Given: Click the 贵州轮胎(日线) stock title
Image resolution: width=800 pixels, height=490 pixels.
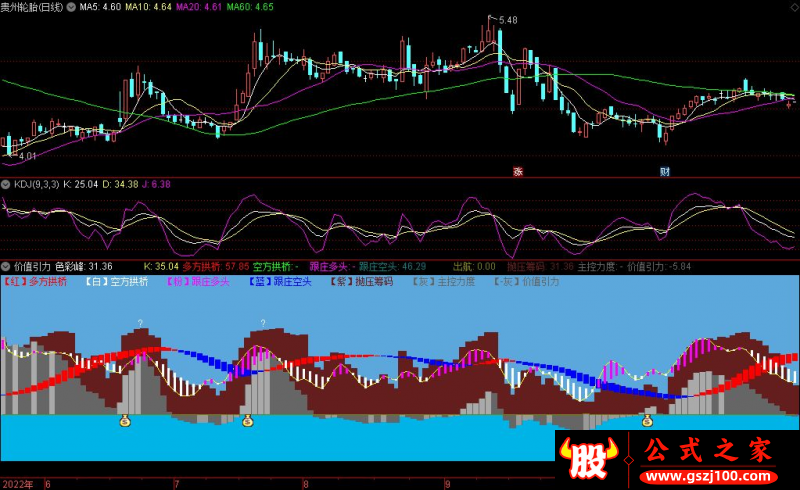Looking at the screenshot, I should coord(32,7).
